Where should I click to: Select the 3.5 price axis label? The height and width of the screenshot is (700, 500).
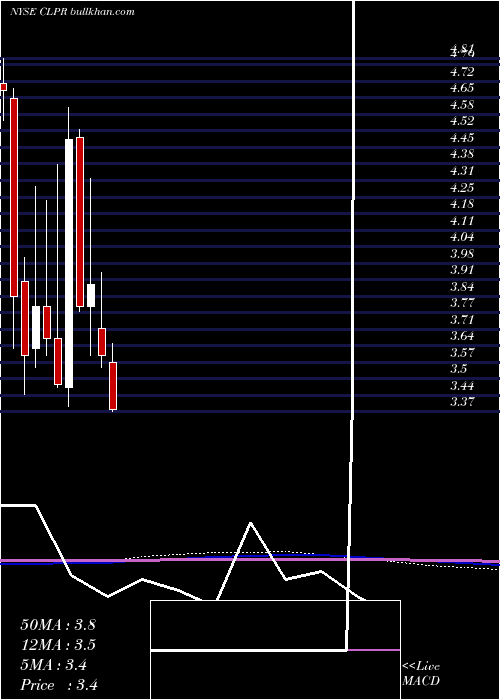[458, 369]
